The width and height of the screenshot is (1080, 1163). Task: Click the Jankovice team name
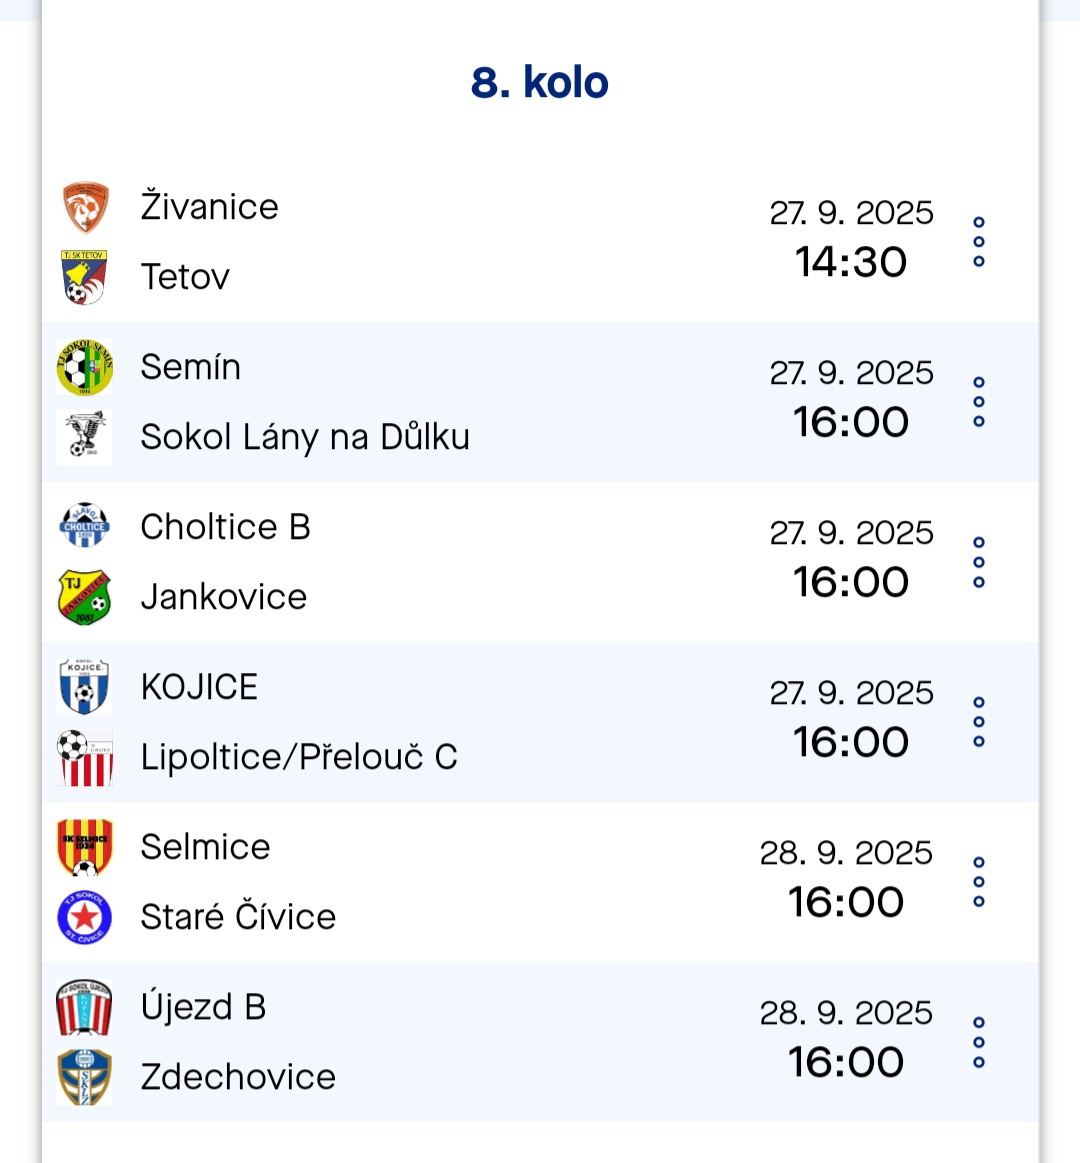pyautogui.click(x=224, y=597)
